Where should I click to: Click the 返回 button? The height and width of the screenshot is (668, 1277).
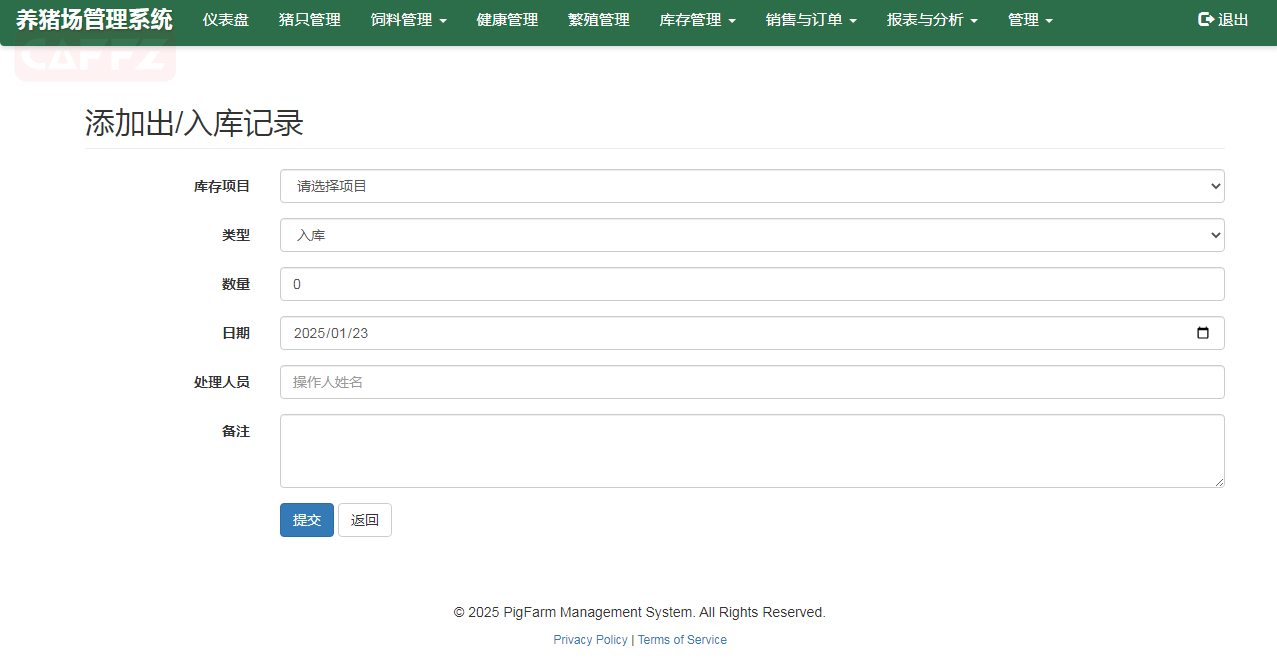(x=365, y=520)
